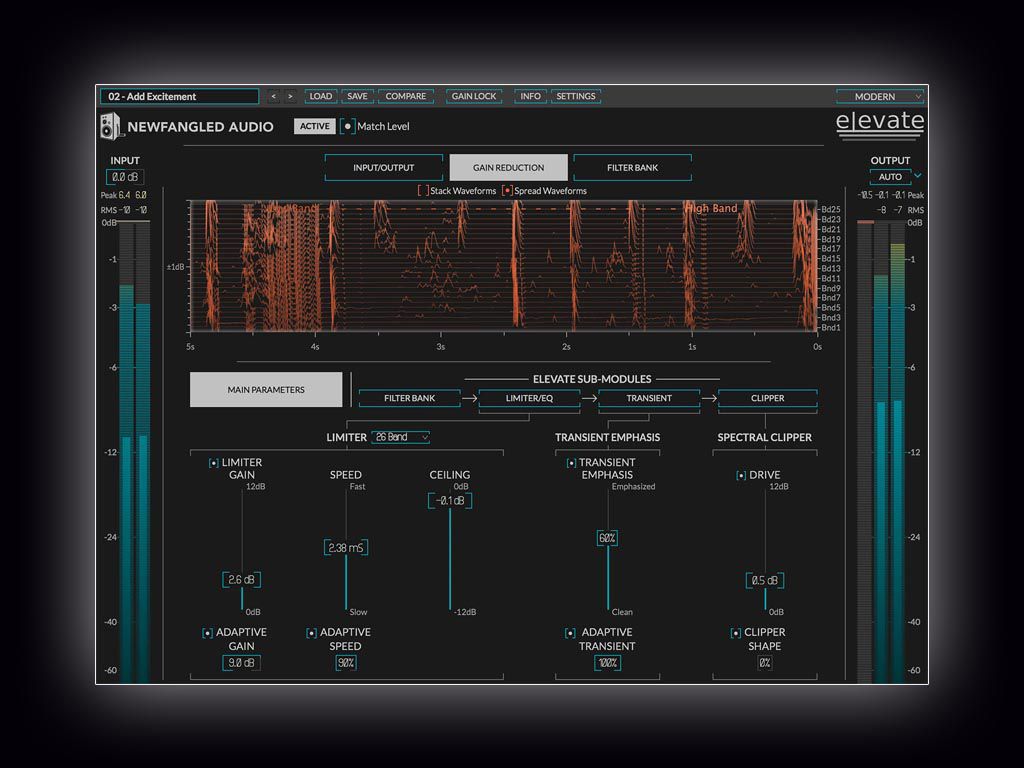Click the SAVE button
The height and width of the screenshot is (768, 1024).
coord(357,96)
